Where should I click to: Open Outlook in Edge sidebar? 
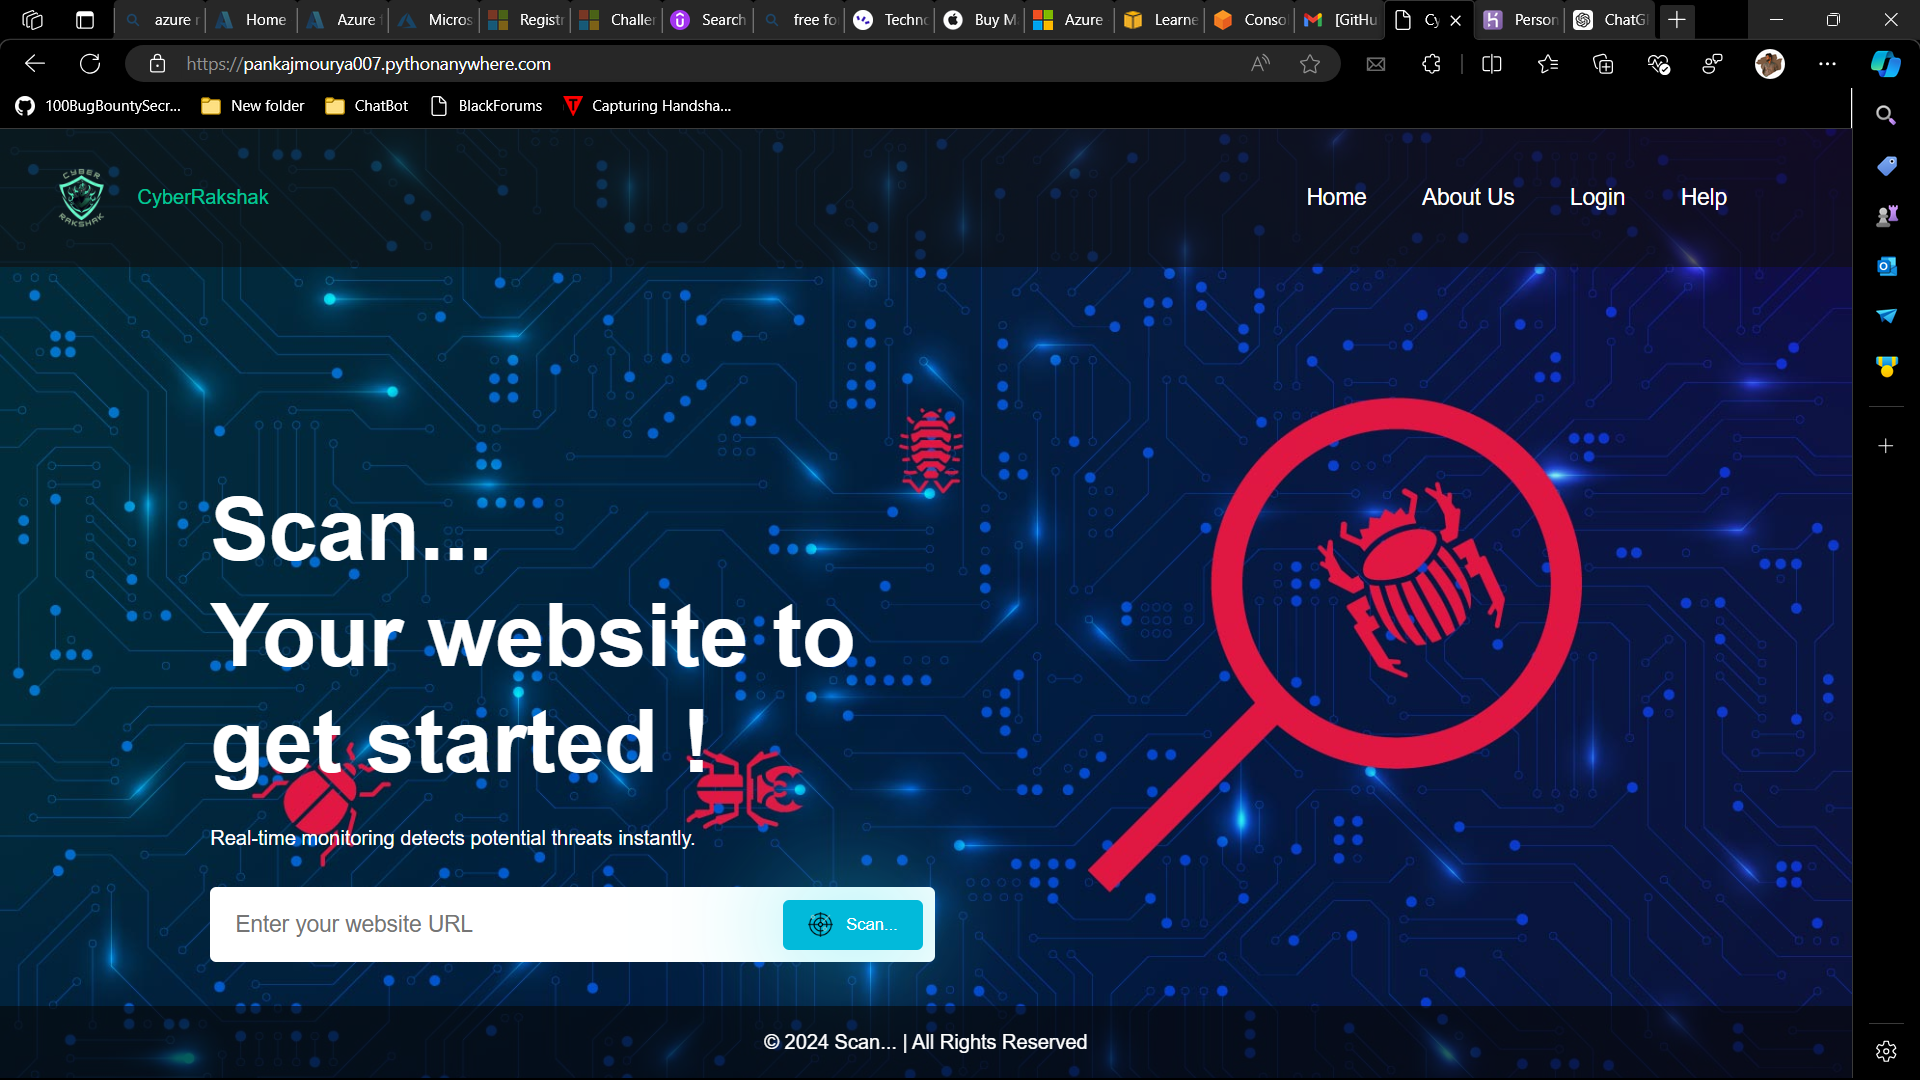pyautogui.click(x=1886, y=266)
